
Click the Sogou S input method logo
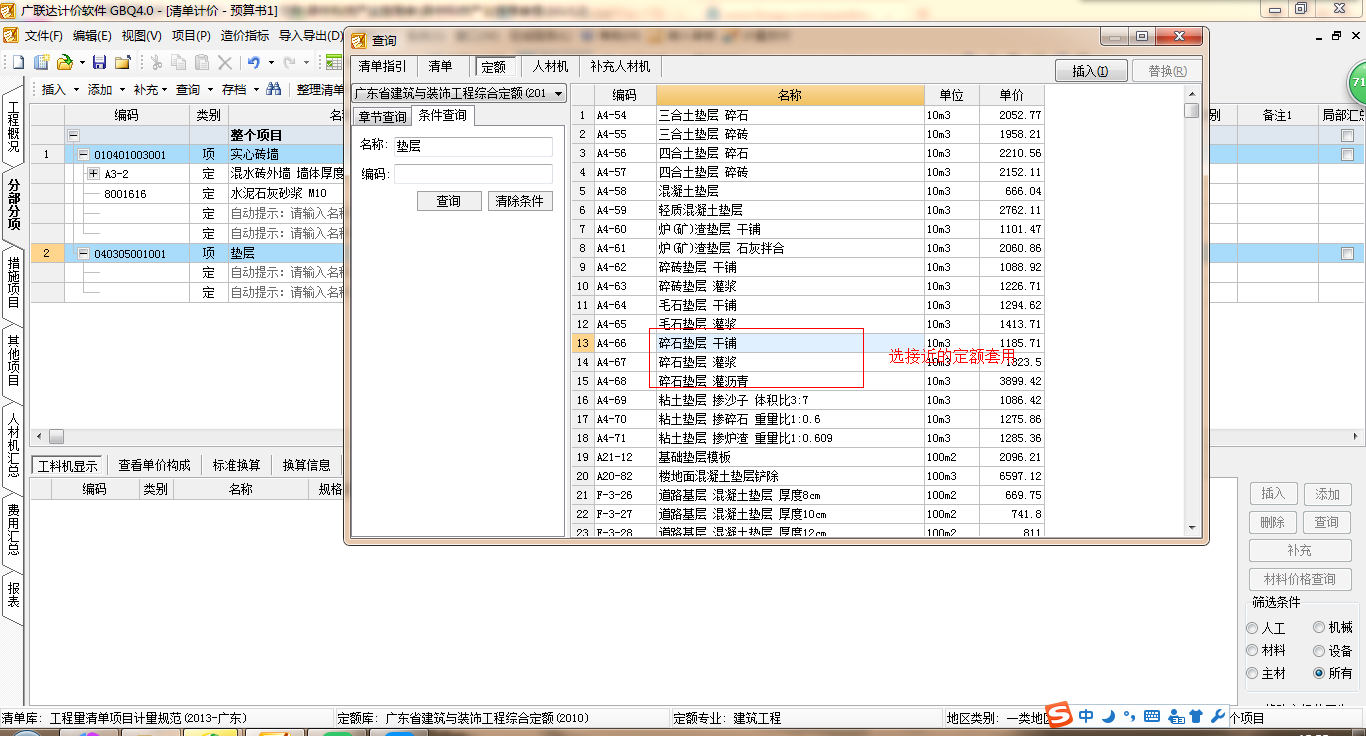point(1059,715)
